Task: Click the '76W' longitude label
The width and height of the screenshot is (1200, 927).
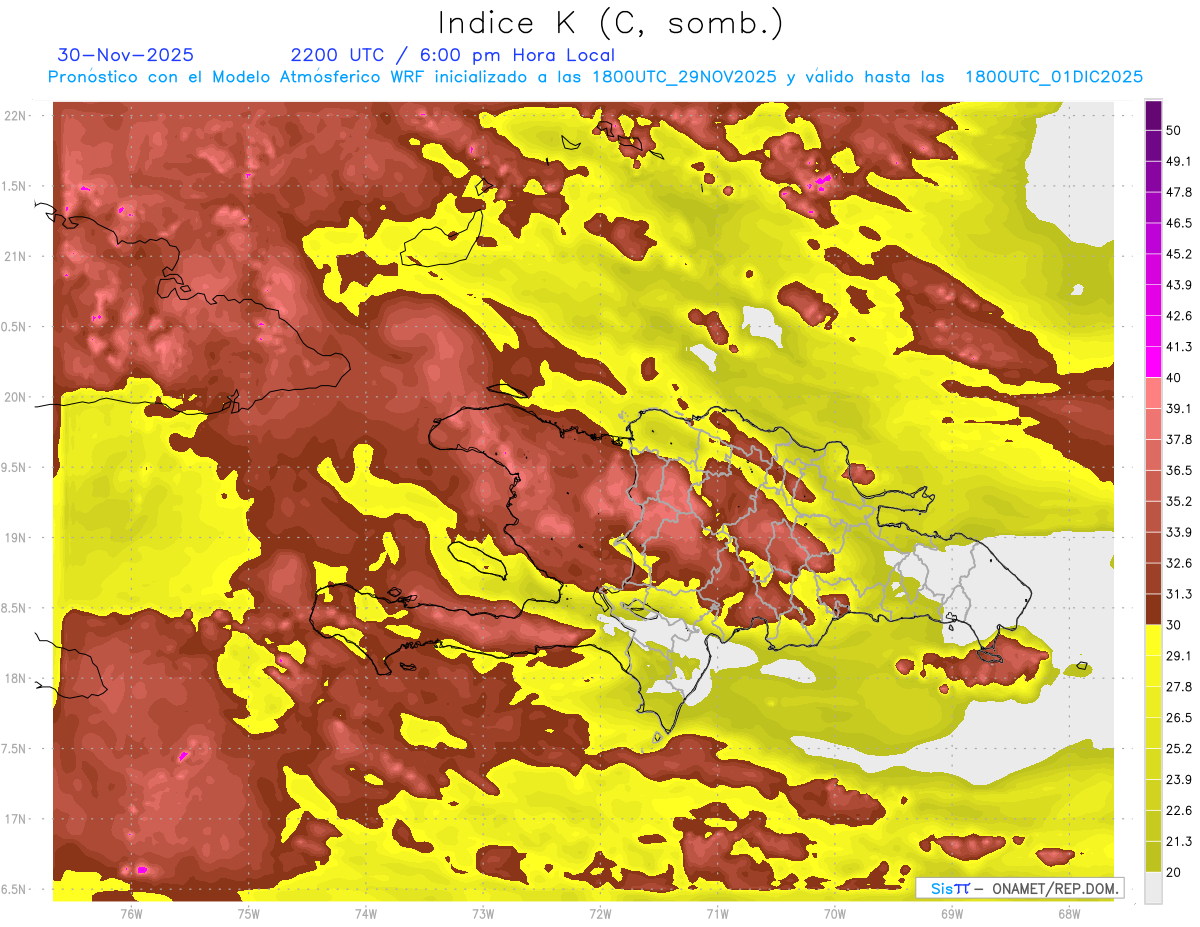Action: 131,913
